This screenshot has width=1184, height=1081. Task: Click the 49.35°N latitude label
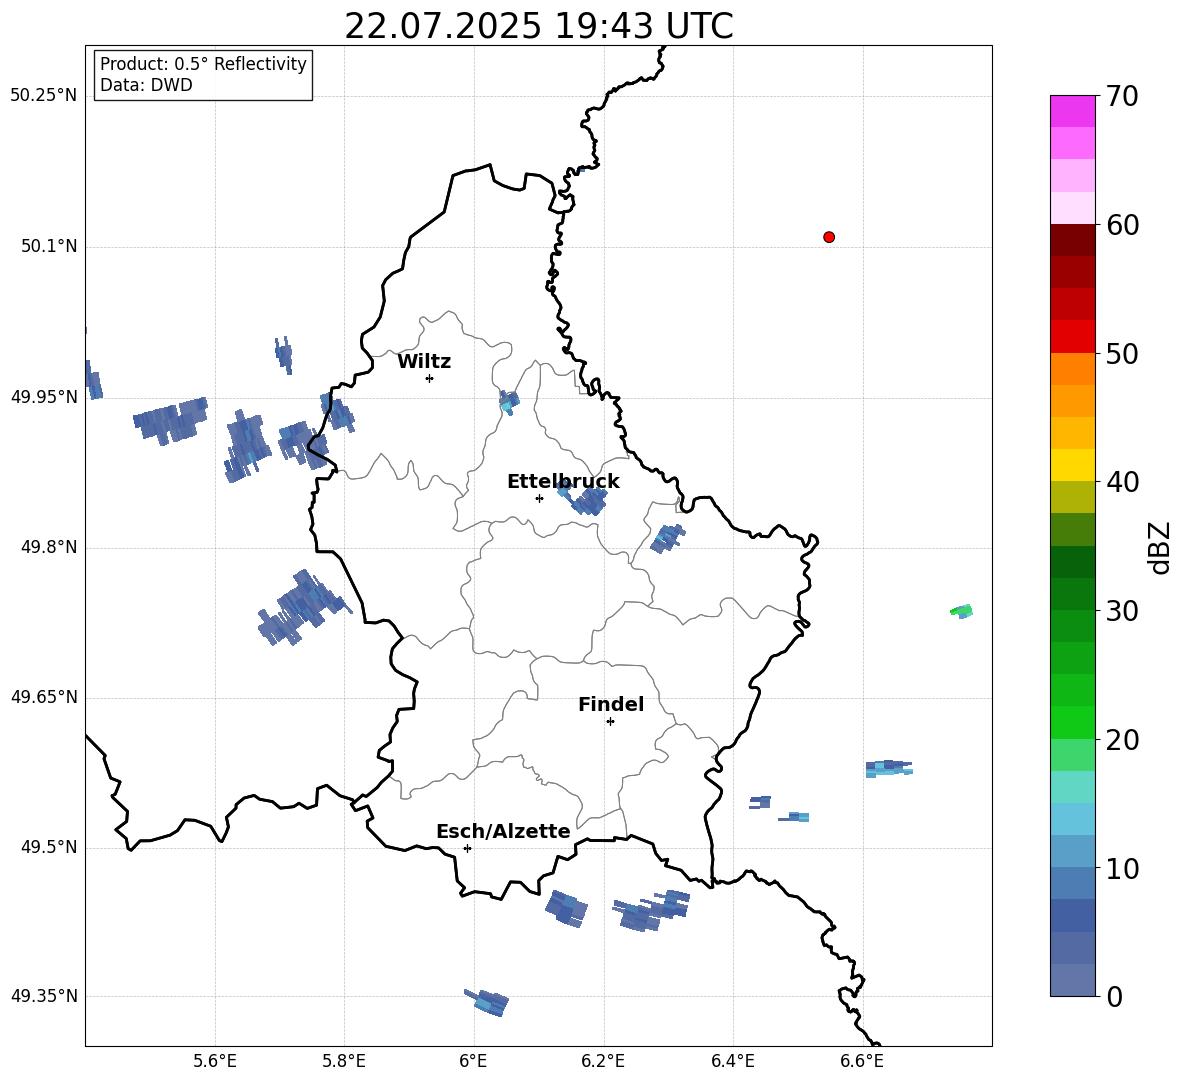(44, 996)
